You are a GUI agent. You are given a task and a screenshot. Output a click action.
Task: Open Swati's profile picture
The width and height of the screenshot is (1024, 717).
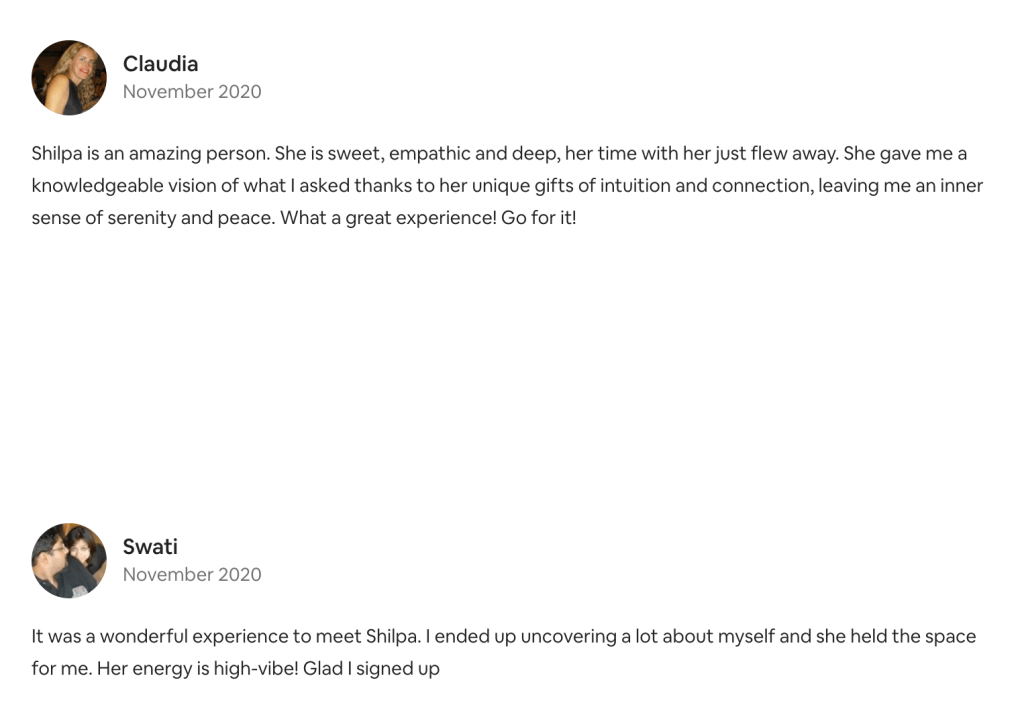click(x=69, y=560)
